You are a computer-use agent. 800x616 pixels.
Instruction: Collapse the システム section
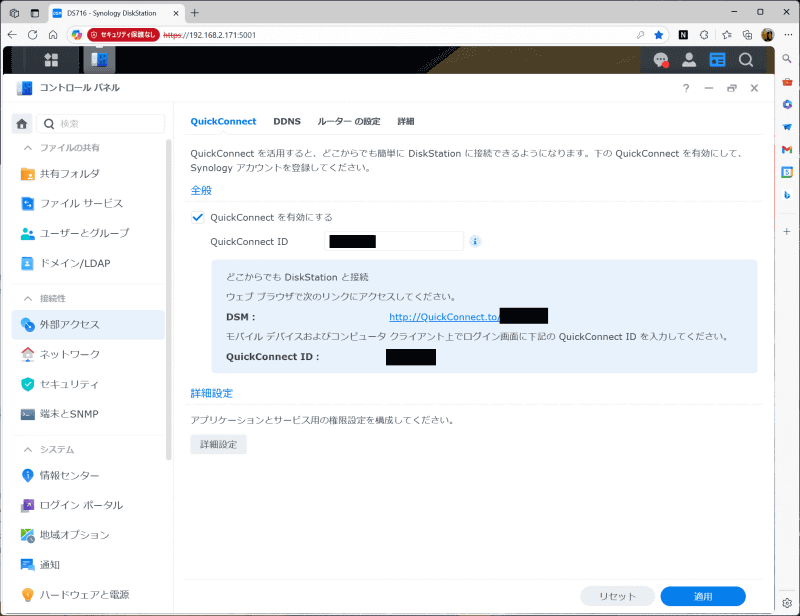31,449
